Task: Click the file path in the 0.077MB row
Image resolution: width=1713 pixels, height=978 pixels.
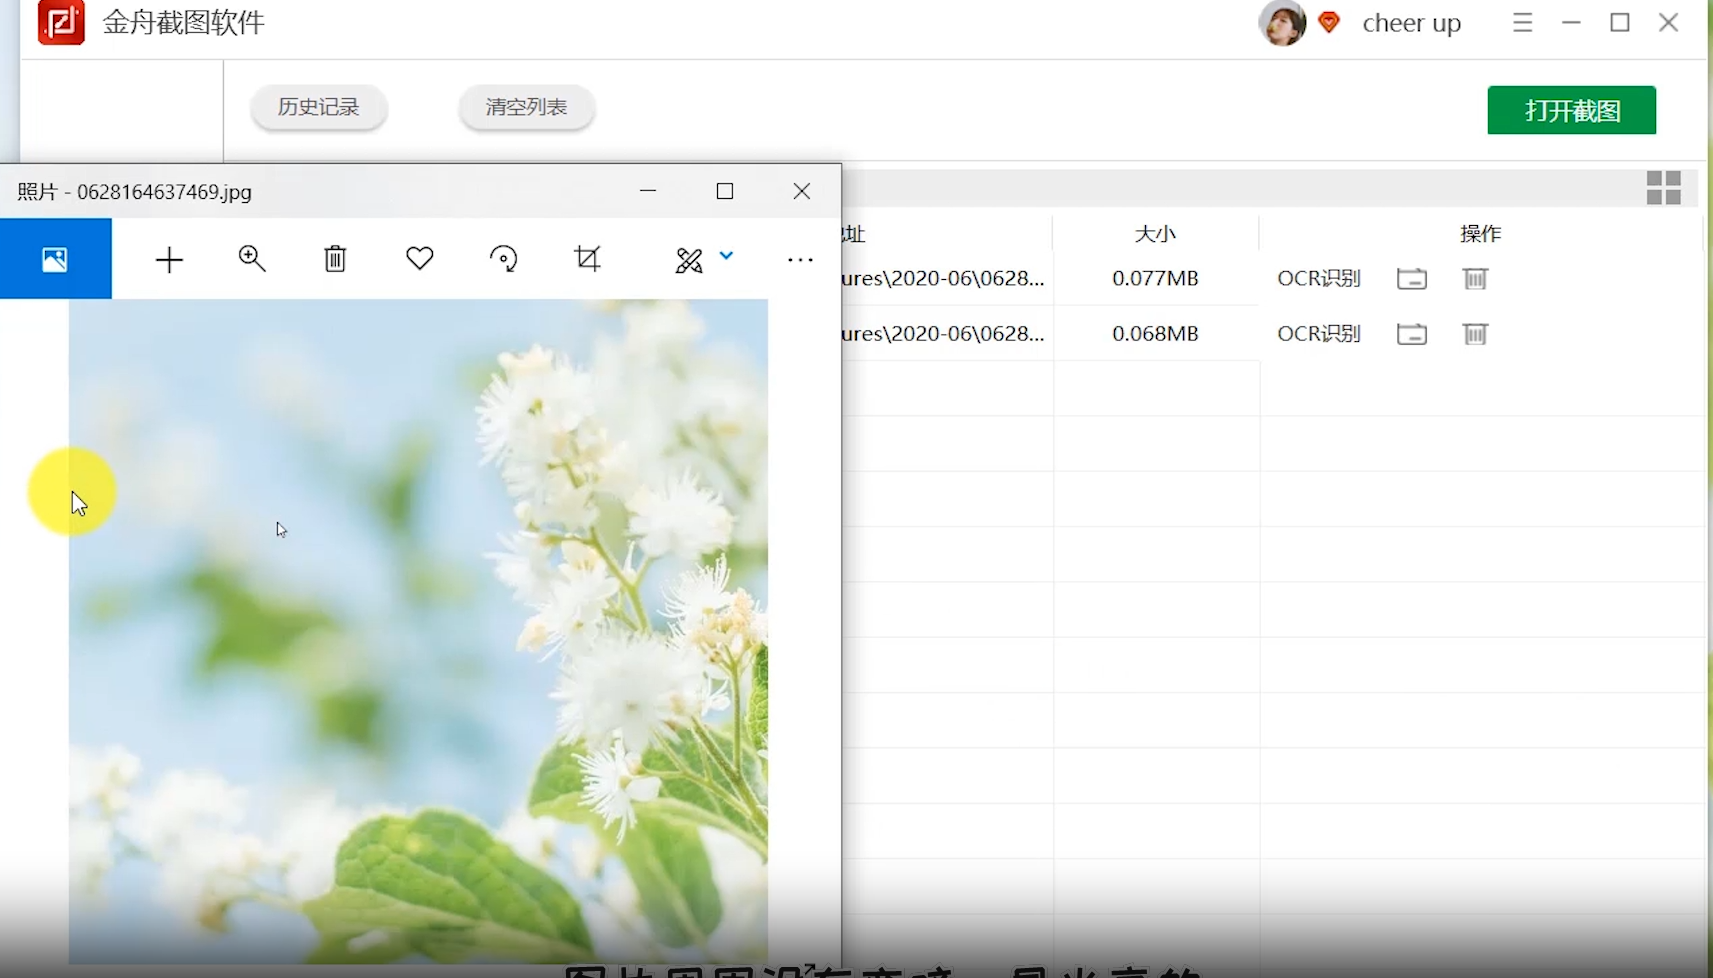Action: (943, 278)
